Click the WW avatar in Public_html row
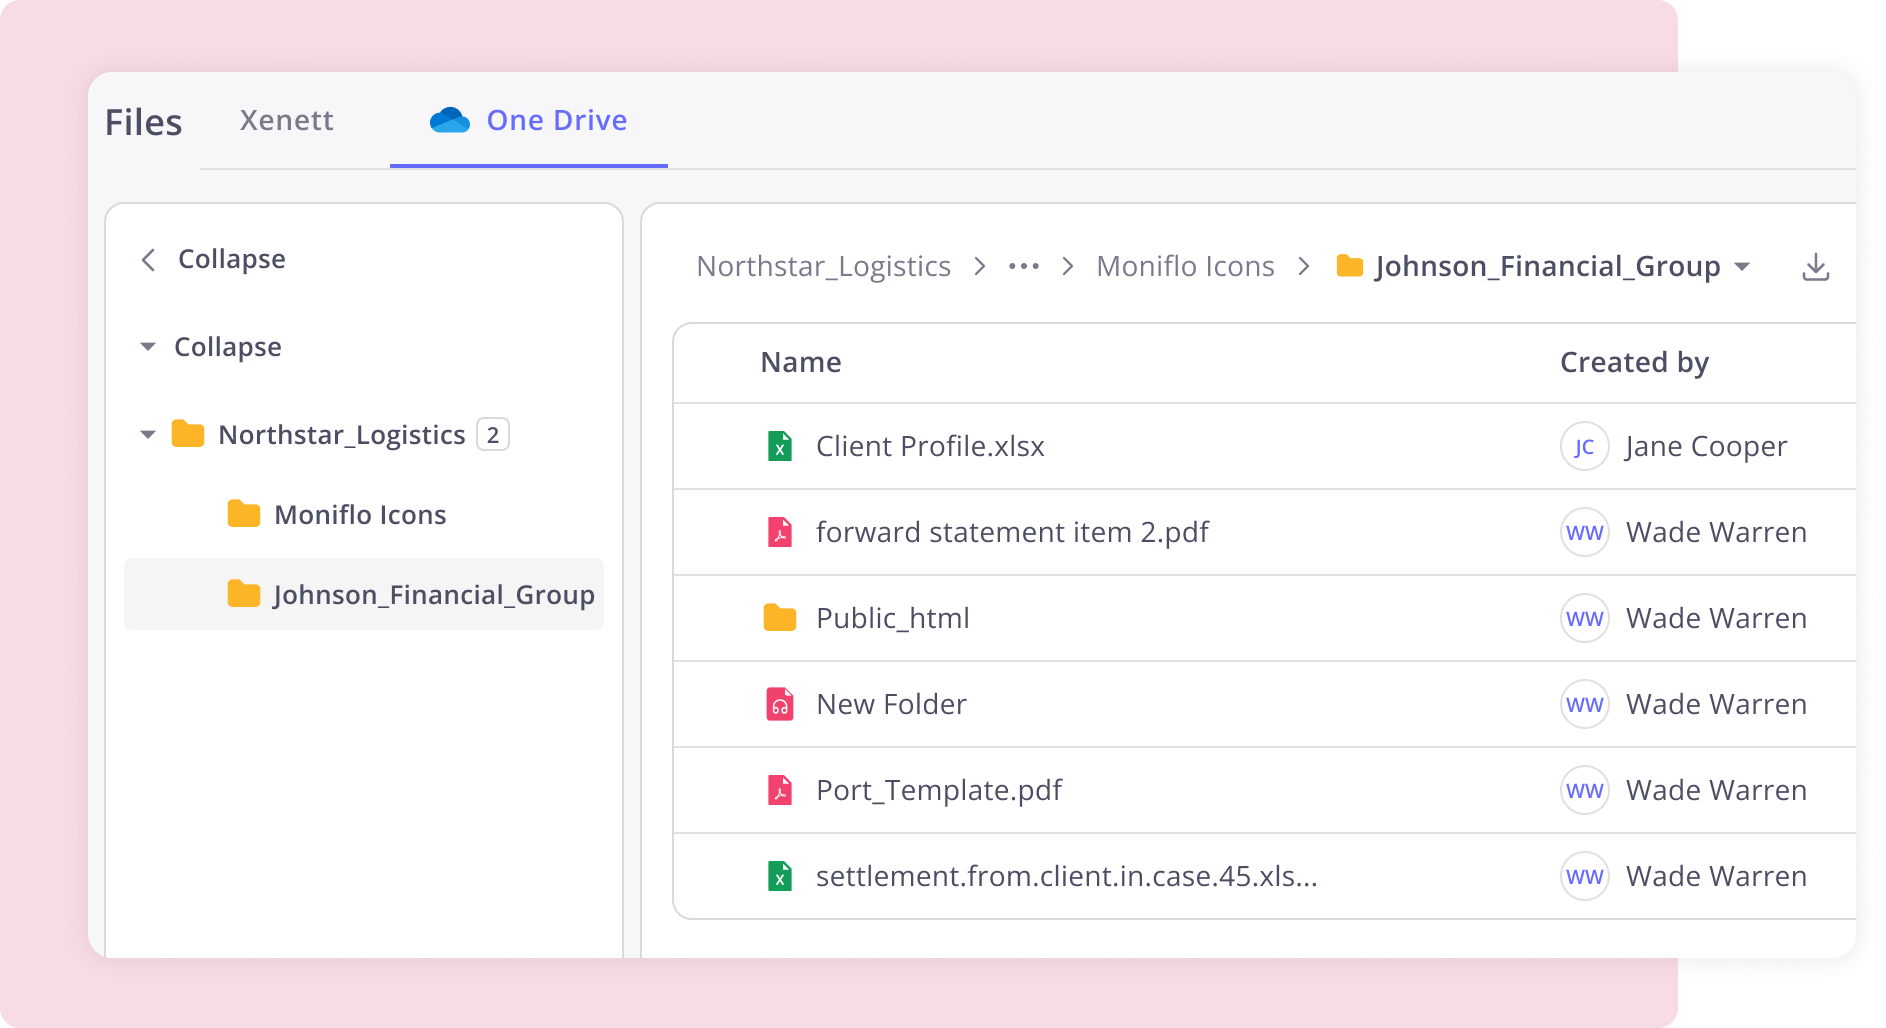Image resolution: width=1886 pixels, height=1028 pixels. 1585,618
